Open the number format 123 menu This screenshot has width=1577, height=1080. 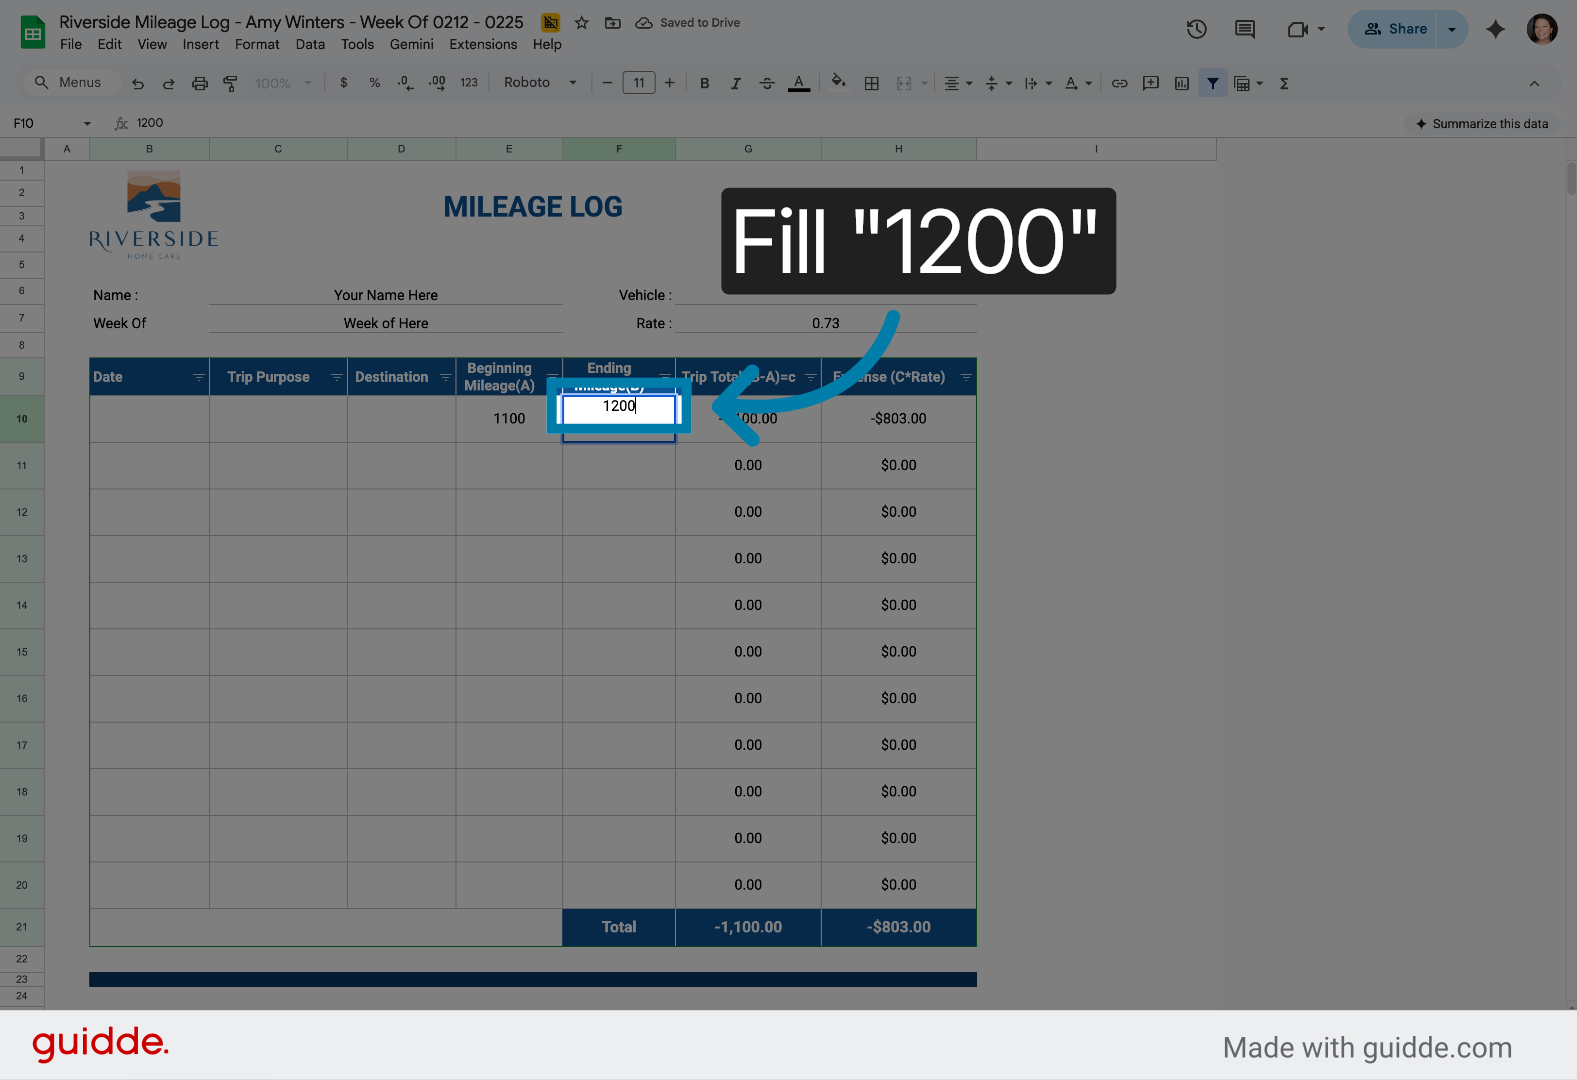[469, 83]
